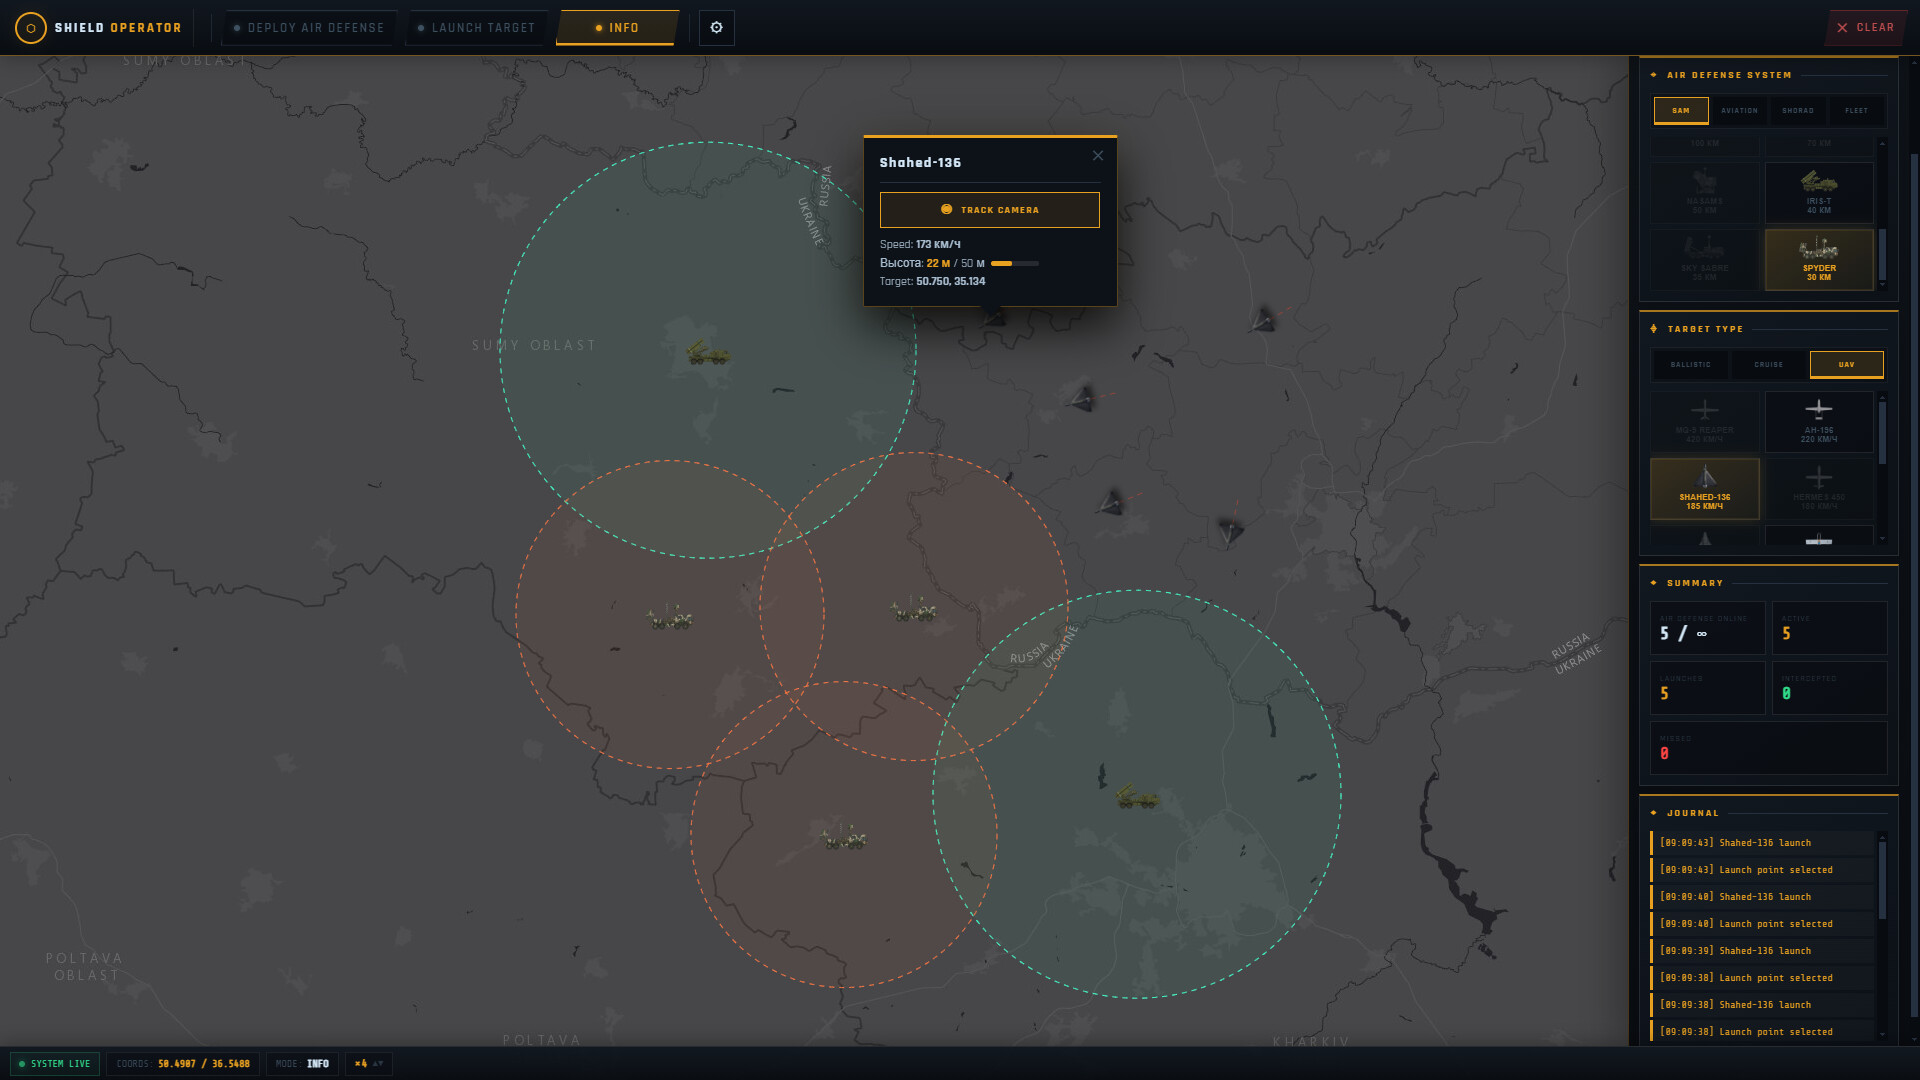The width and height of the screenshot is (1920, 1080).
Task: Click the Clear button
Action: point(1866,28)
